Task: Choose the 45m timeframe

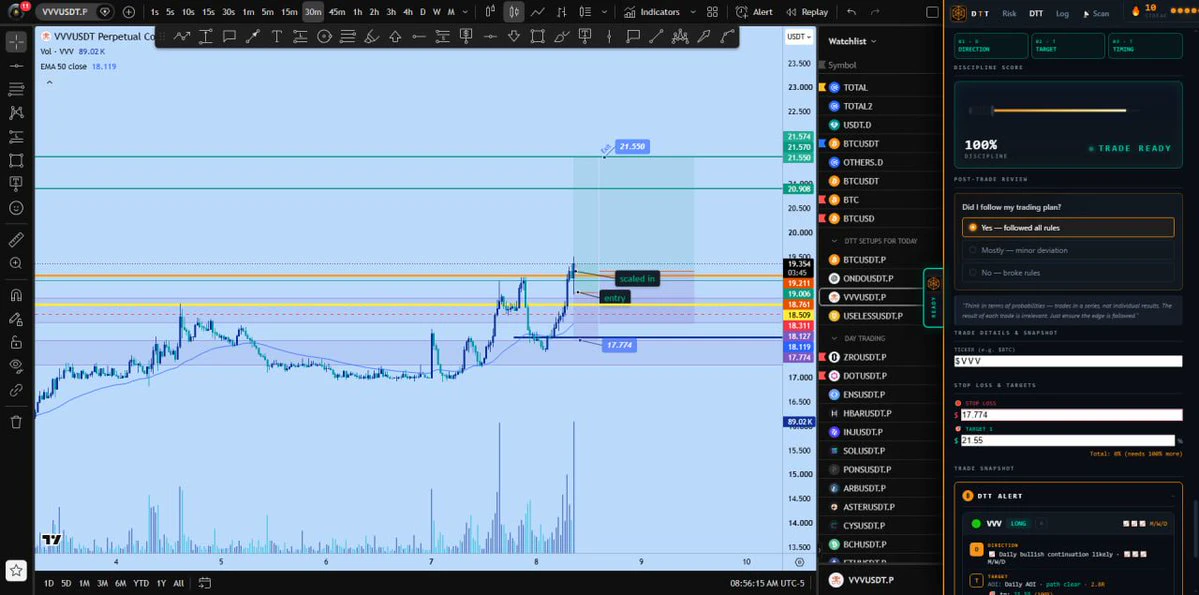Action: point(336,12)
